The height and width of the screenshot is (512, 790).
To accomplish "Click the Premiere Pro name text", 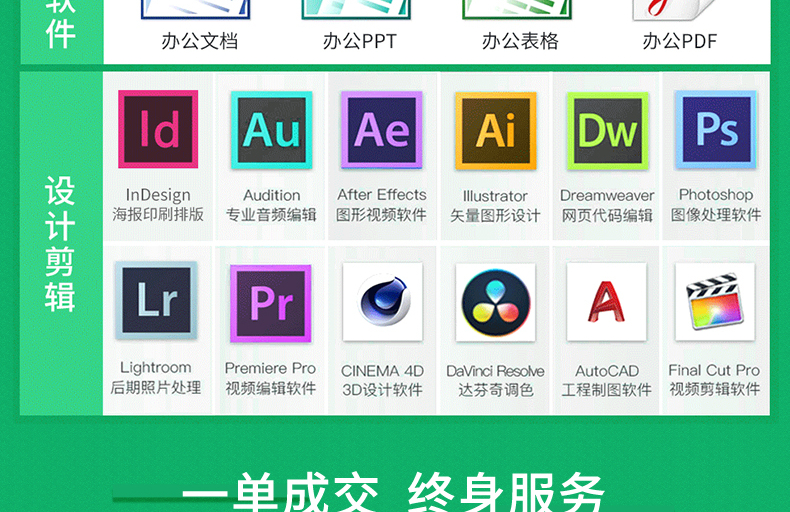I will tap(271, 368).
